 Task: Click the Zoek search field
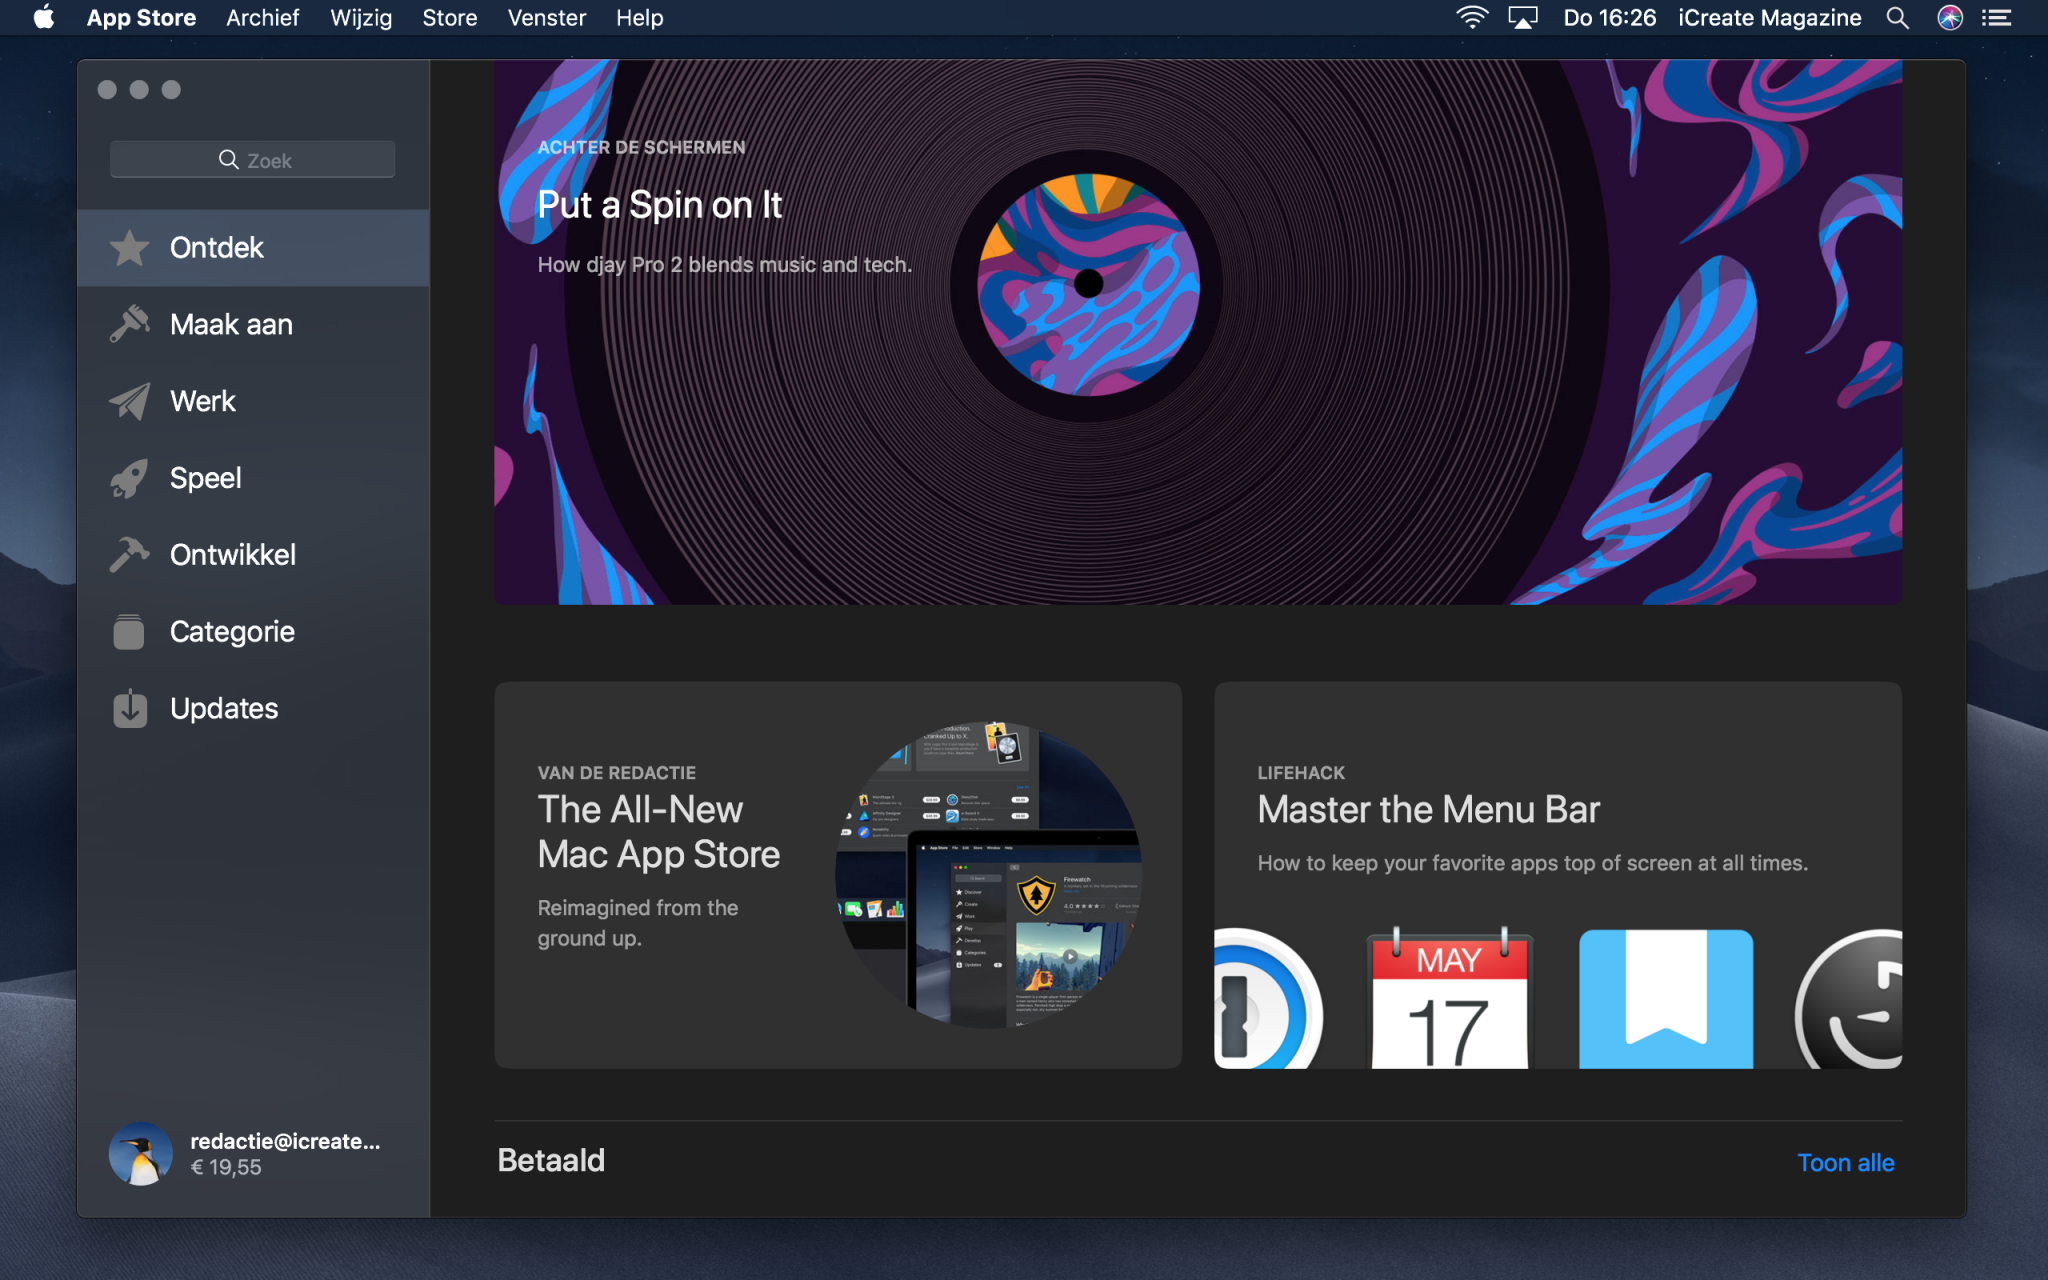coord(253,160)
